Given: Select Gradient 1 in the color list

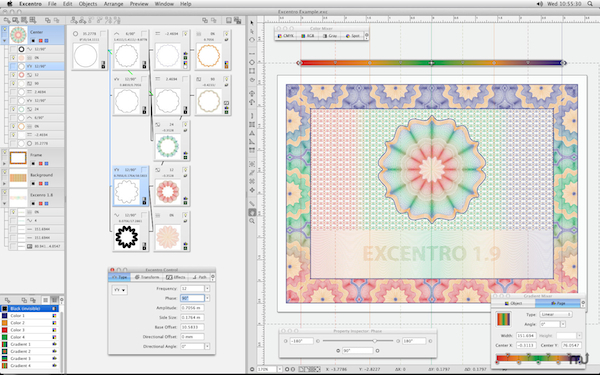Looking at the screenshot, I should coord(29,344).
